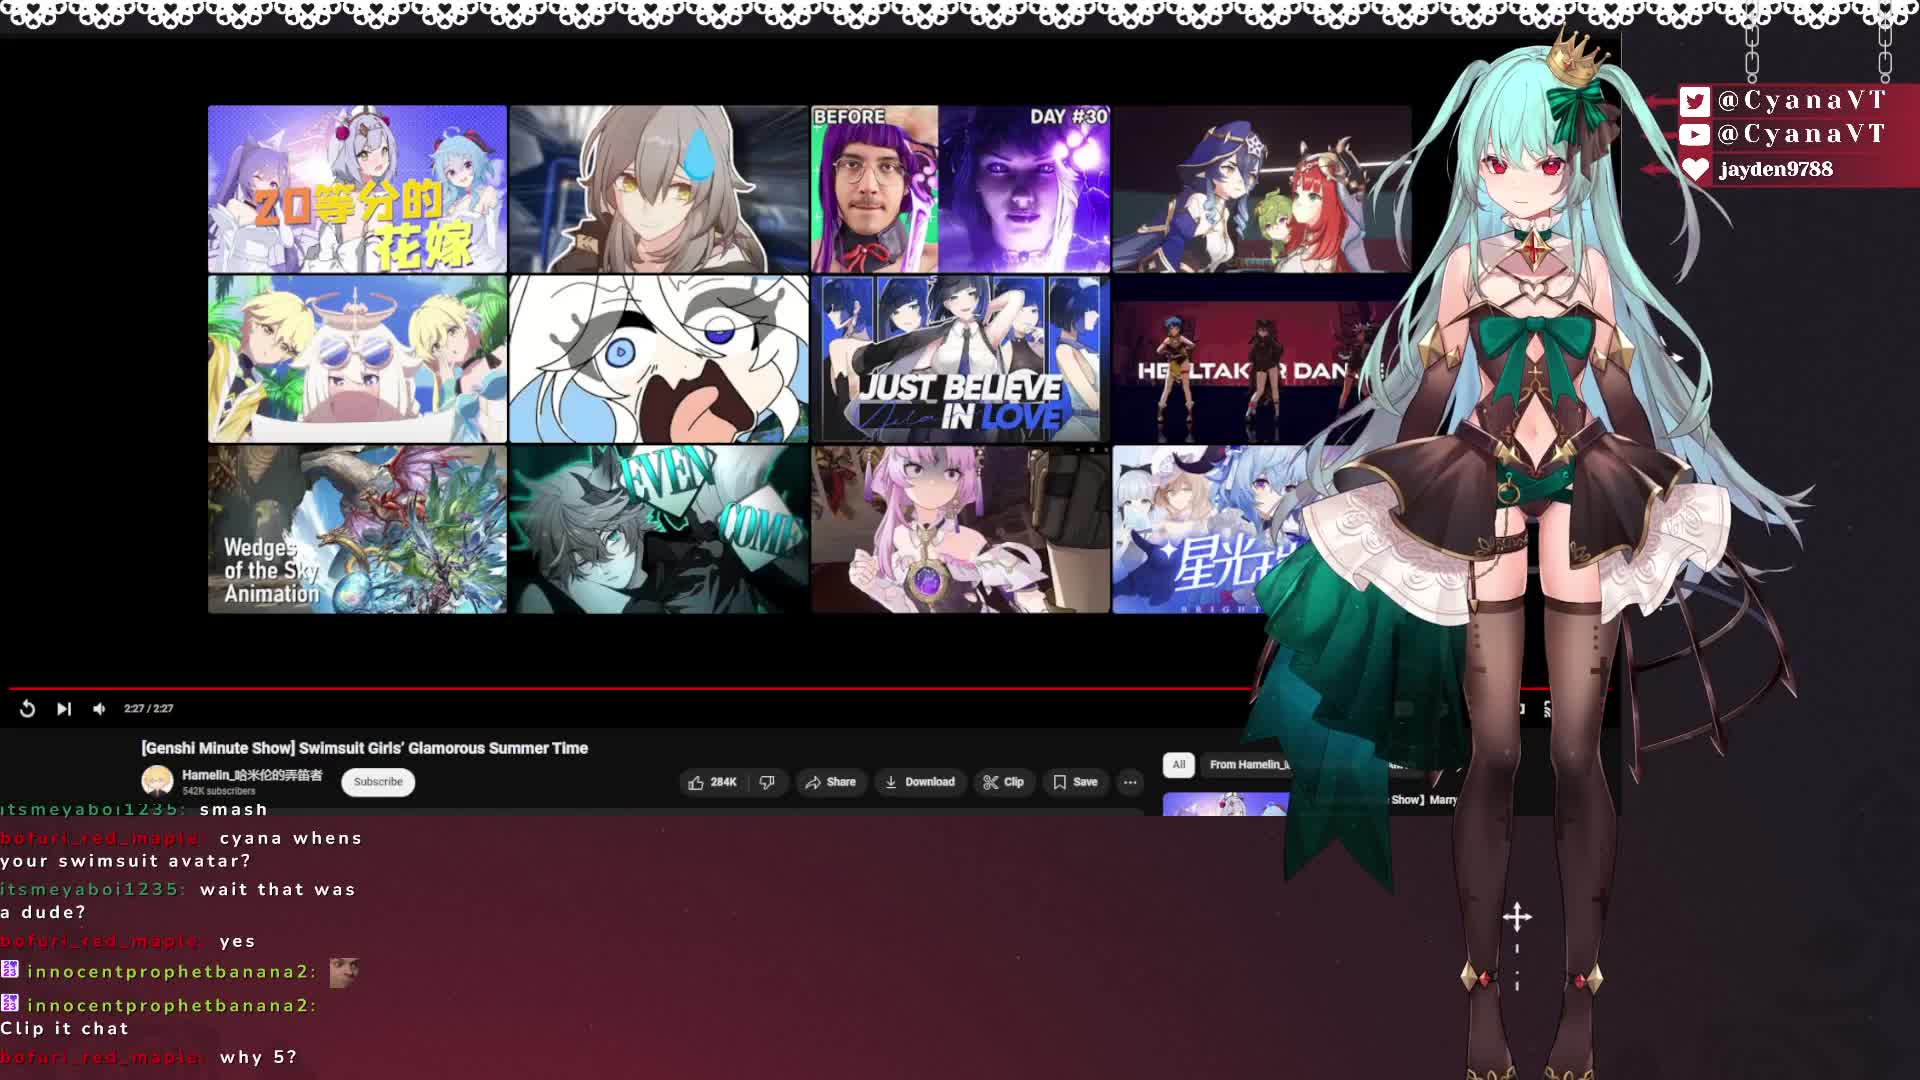Open the 'Just Believe in Love' thumbnail
1920x1080 pixels.
coord(960,359)
